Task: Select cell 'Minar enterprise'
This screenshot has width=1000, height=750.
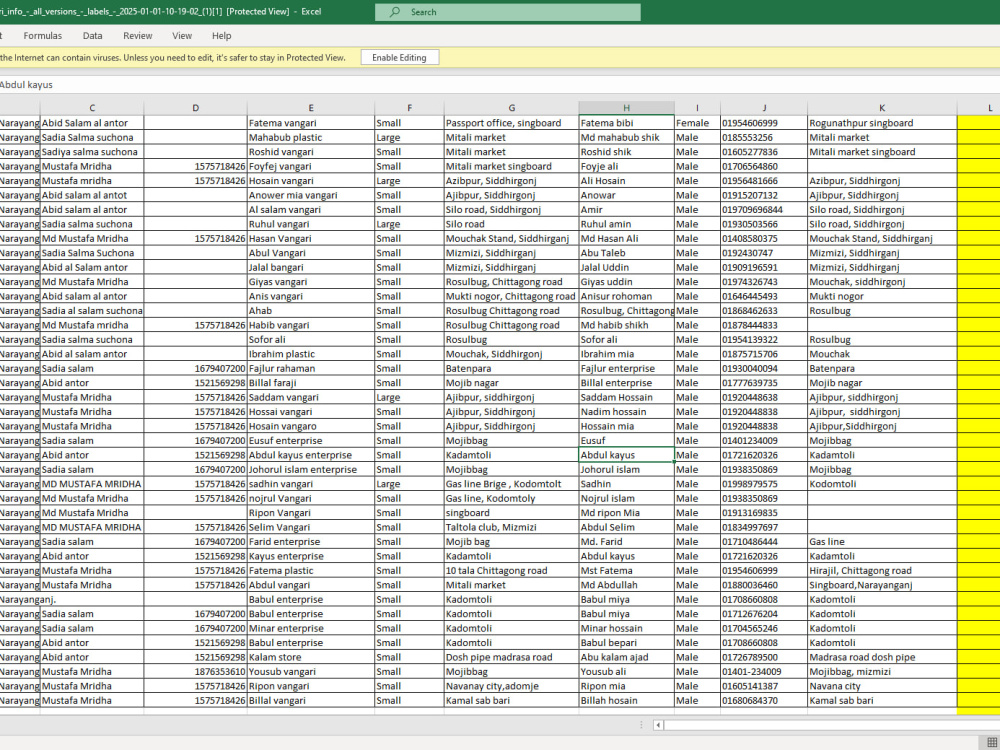Action: (x=311, y=628)
